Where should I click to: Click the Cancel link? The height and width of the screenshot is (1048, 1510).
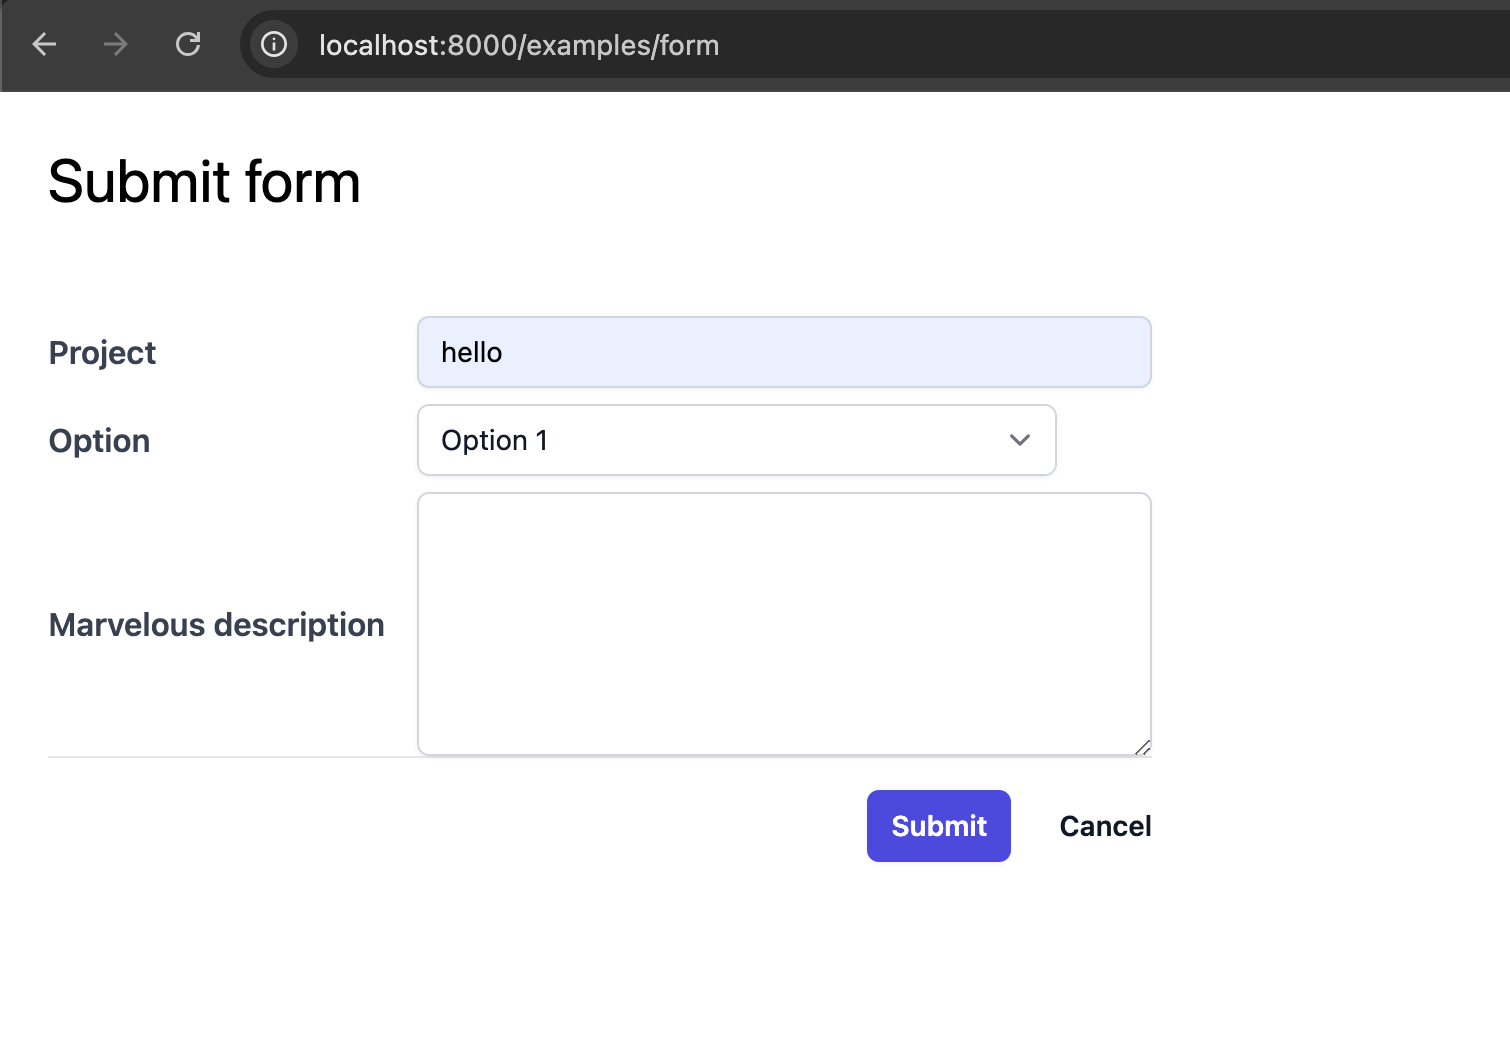(x=1104, y=826)
